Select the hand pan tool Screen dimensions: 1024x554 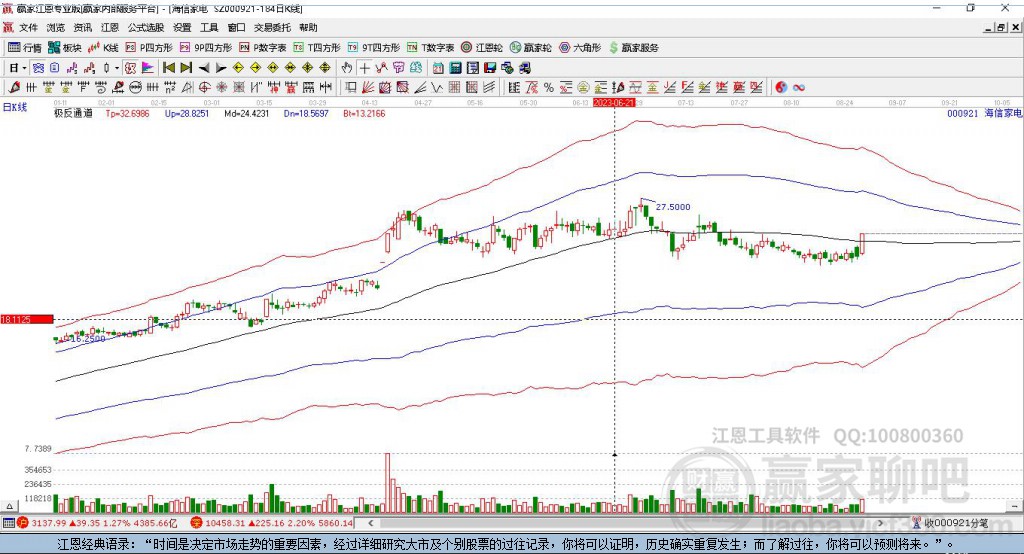tap(347, 68)
